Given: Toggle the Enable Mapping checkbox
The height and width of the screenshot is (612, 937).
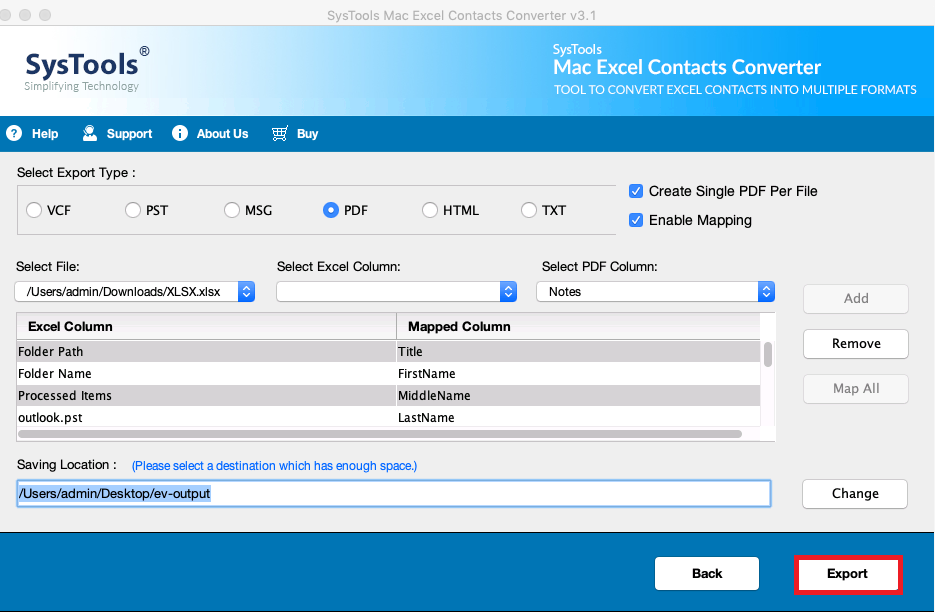Looking at the screenshot, I should coord(636,220).
